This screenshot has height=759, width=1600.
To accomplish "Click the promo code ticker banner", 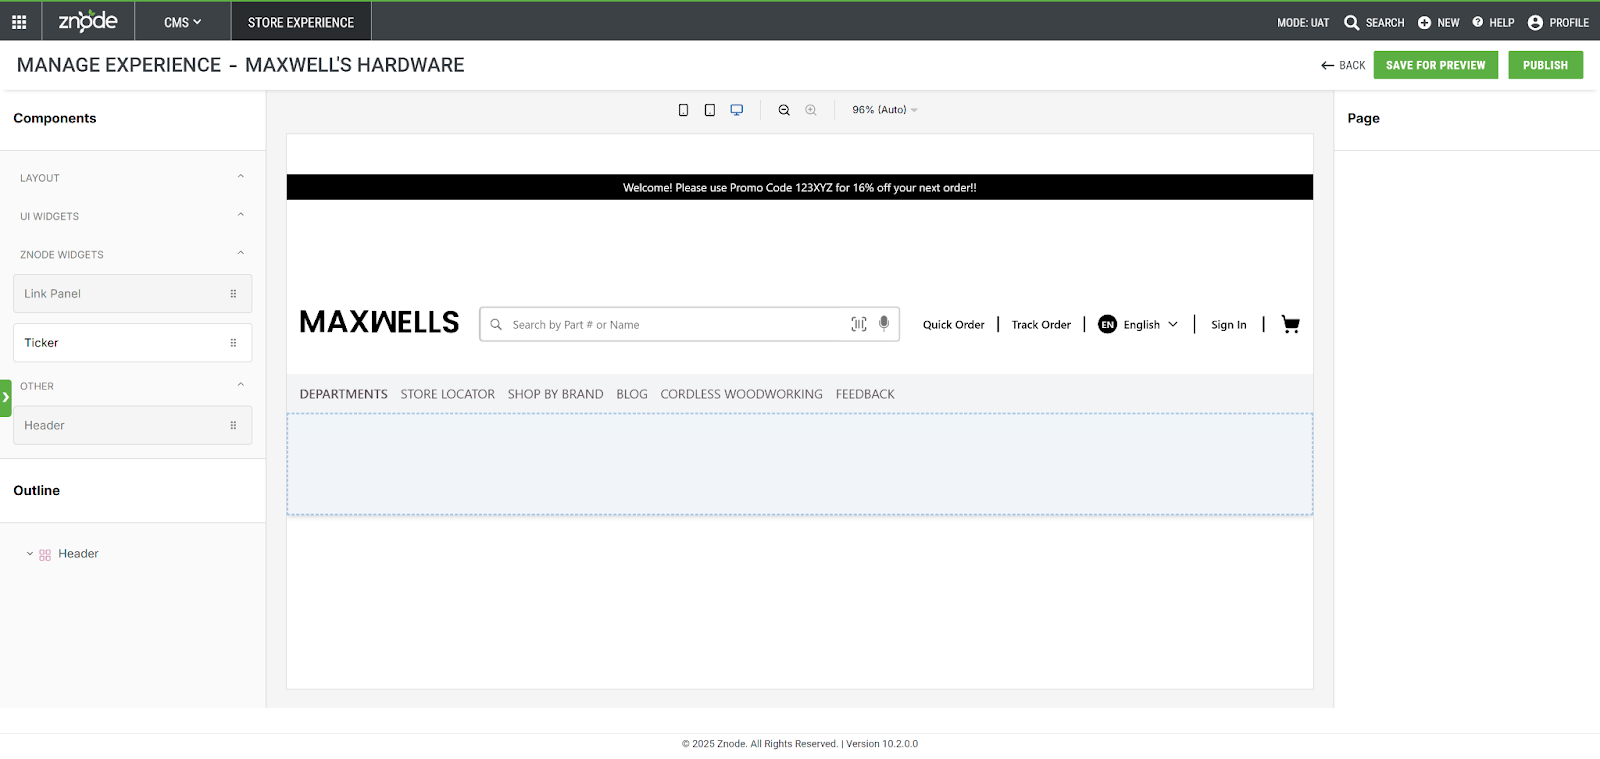I will coord(800,187).
